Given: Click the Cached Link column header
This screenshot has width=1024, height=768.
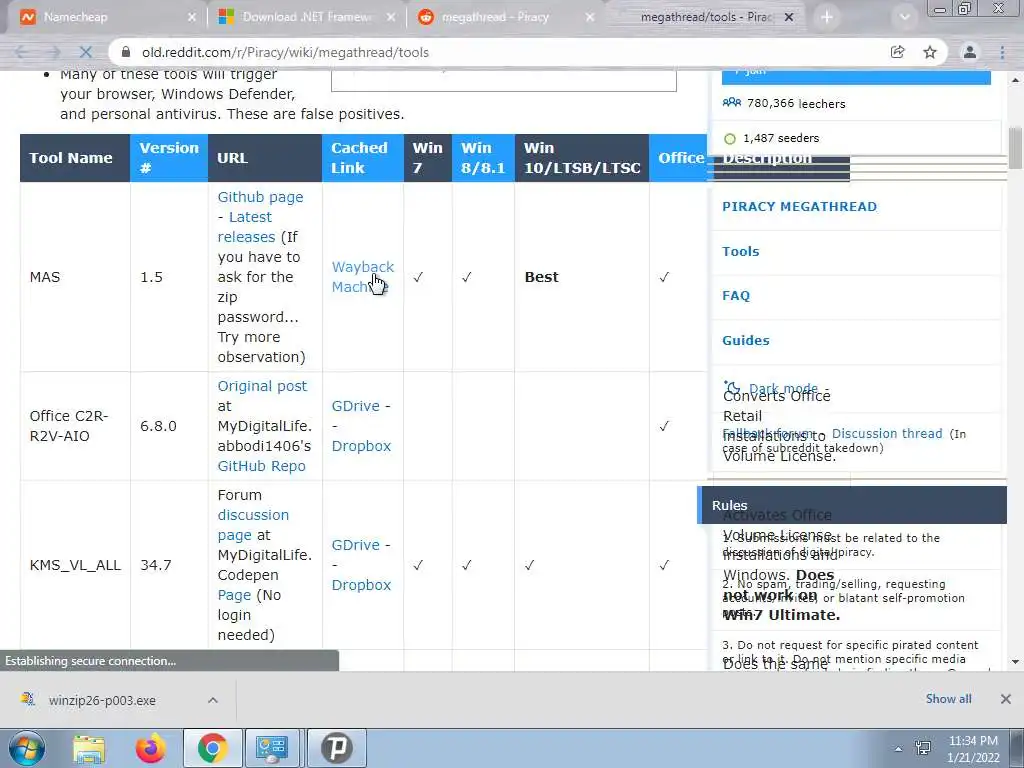Looking at the screenshot, I should click(x=362, y=158).
